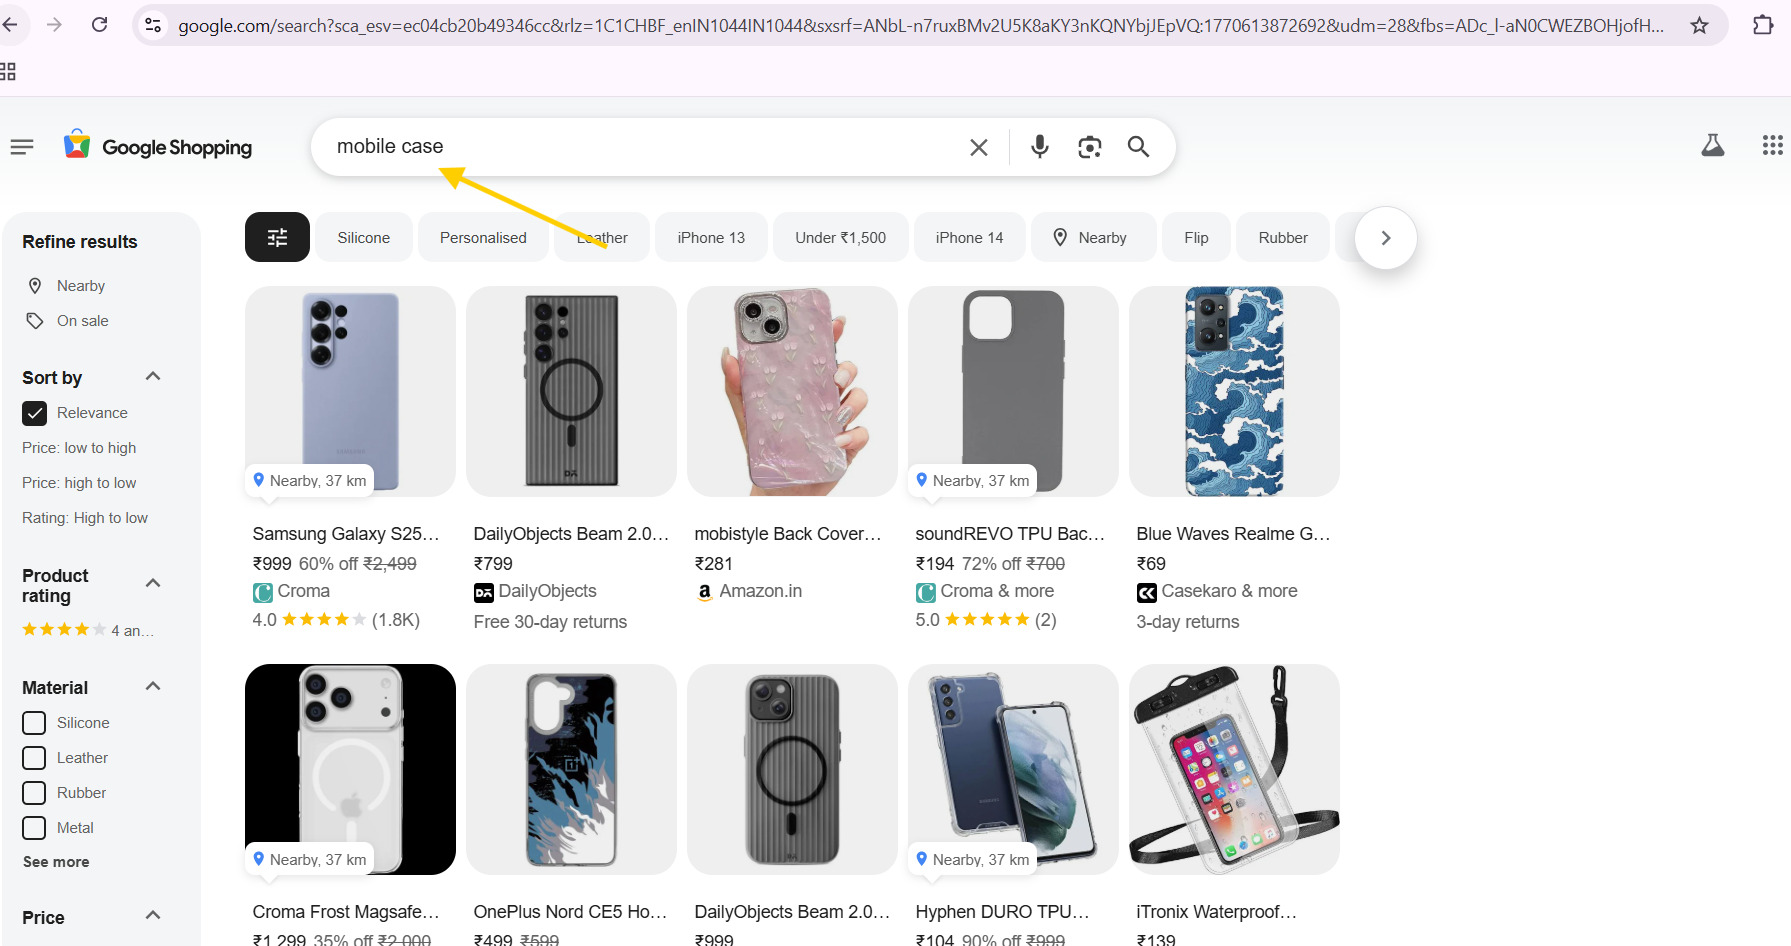Screen dimensions: 1791x946
Task: Open the Google apps grid
Action: pos(1772,144)
